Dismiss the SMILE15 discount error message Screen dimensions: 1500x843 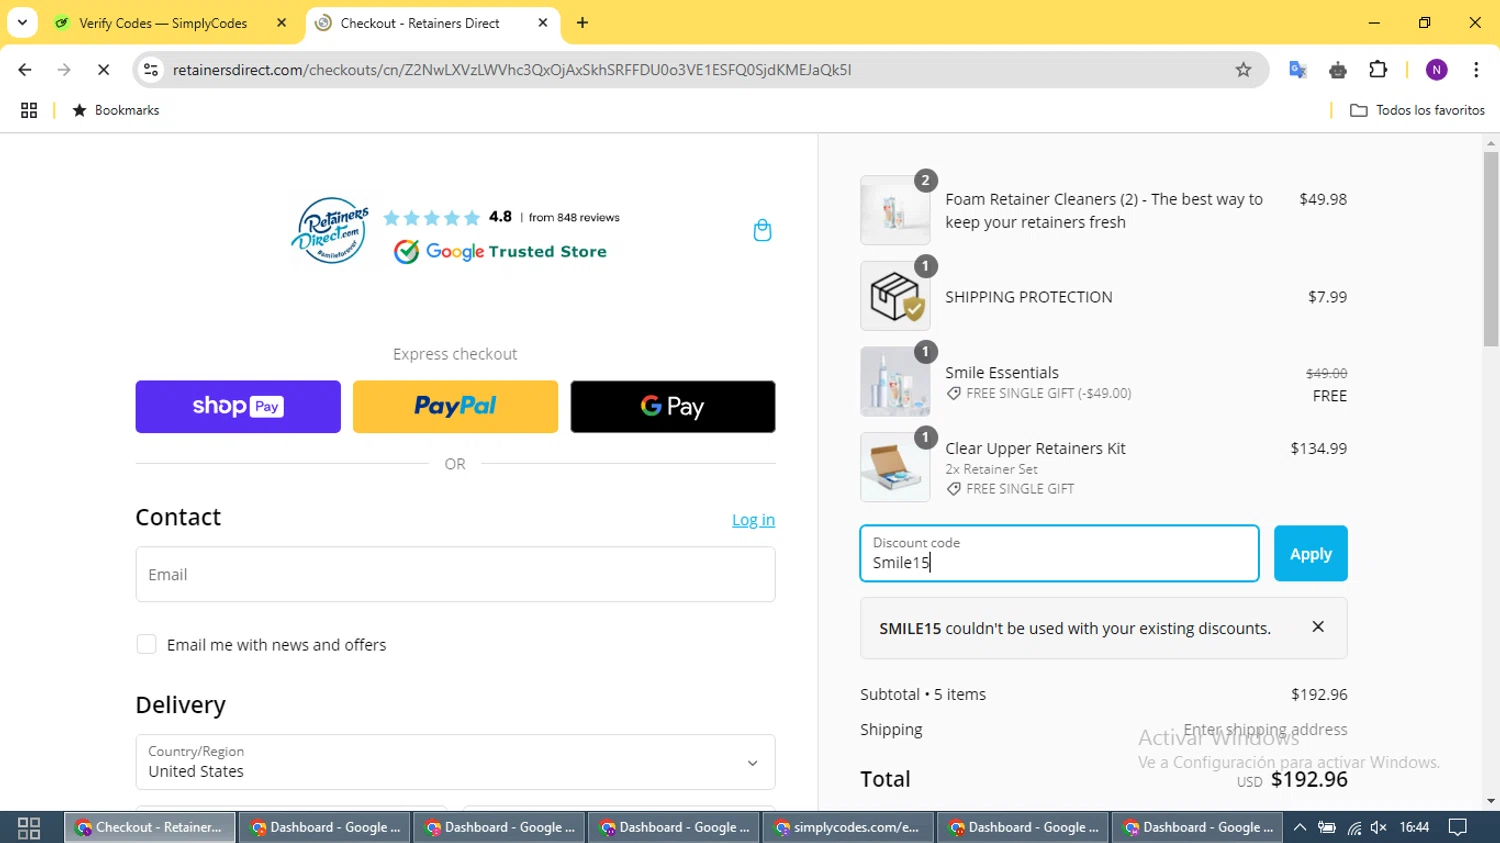1318,627
